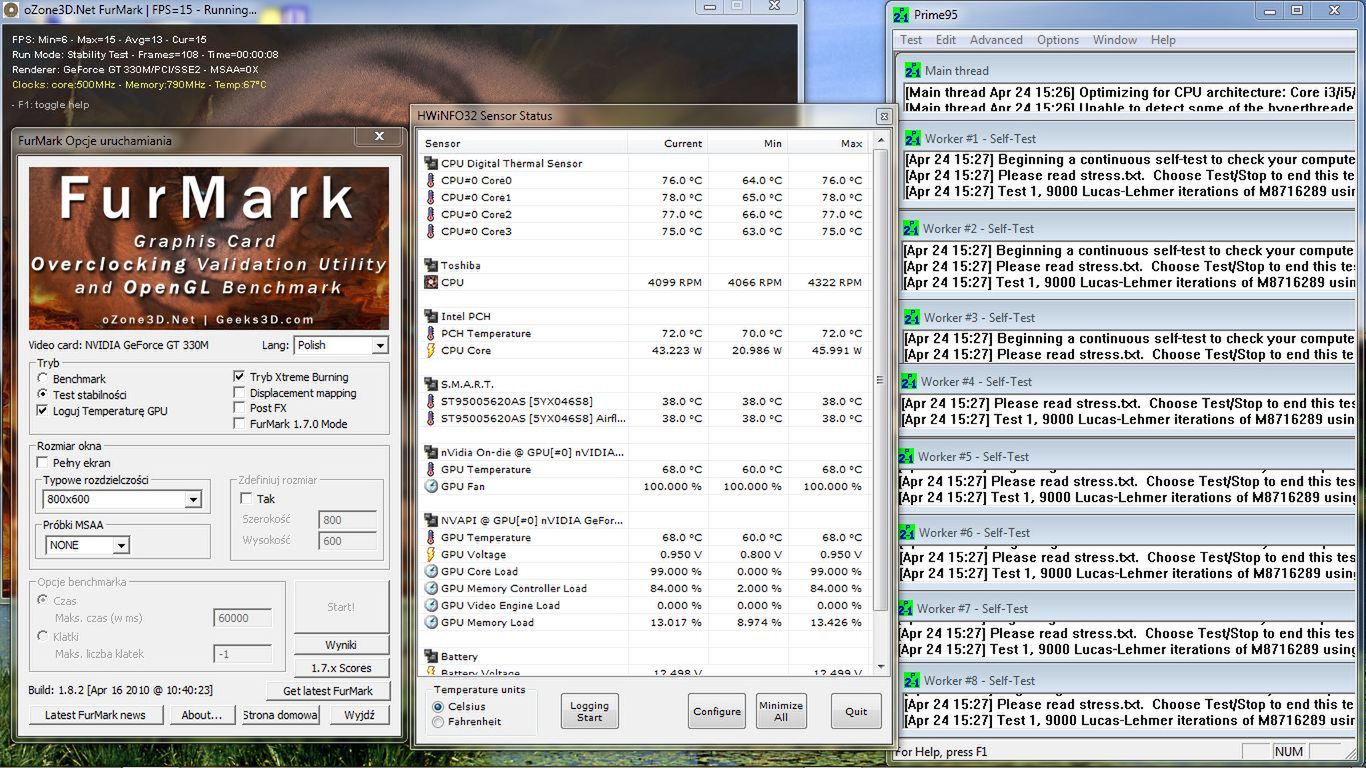
Task: Click the Main thread window icon in Prime95
Action: (x=912, y=70)
